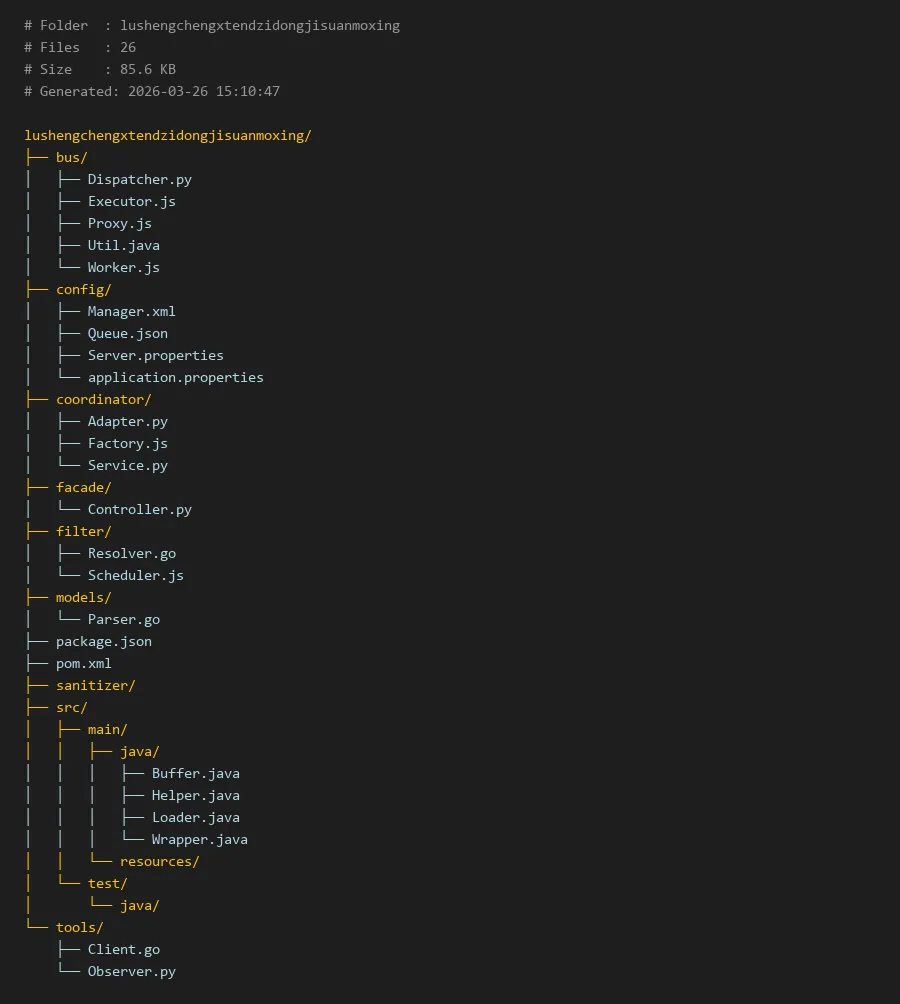Click the bus/ folder entry
This screenshot has width=900, height=1004.
[71, 157]
